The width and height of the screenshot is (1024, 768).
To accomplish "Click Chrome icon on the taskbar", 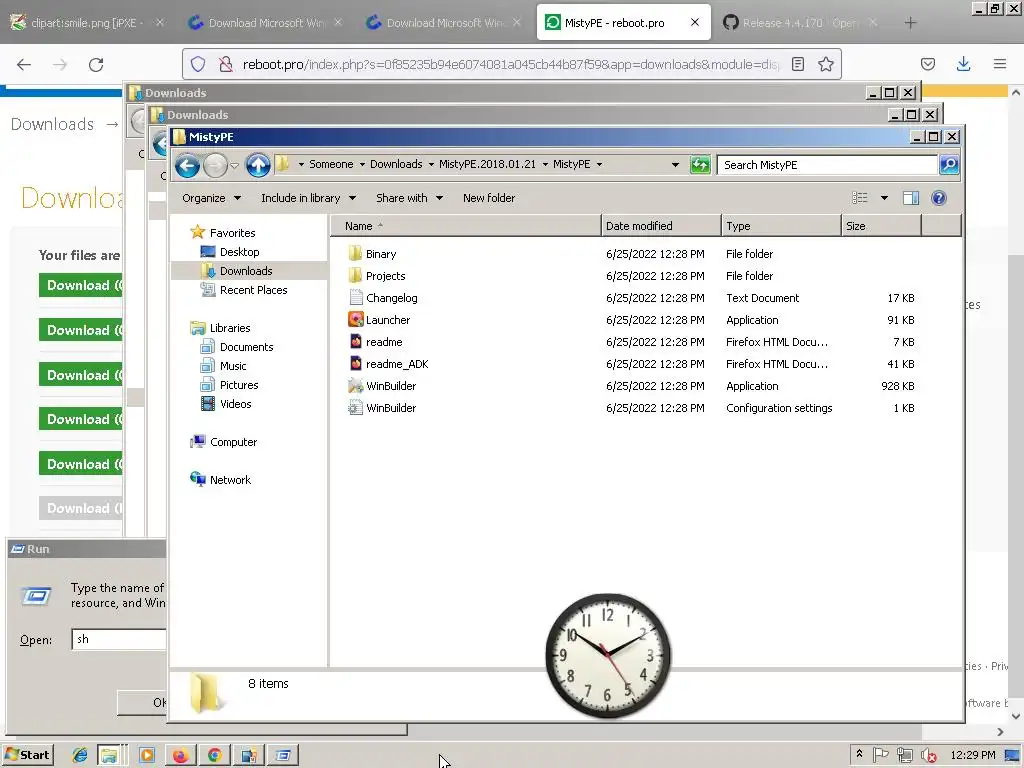I will click(x=214, y=756).
